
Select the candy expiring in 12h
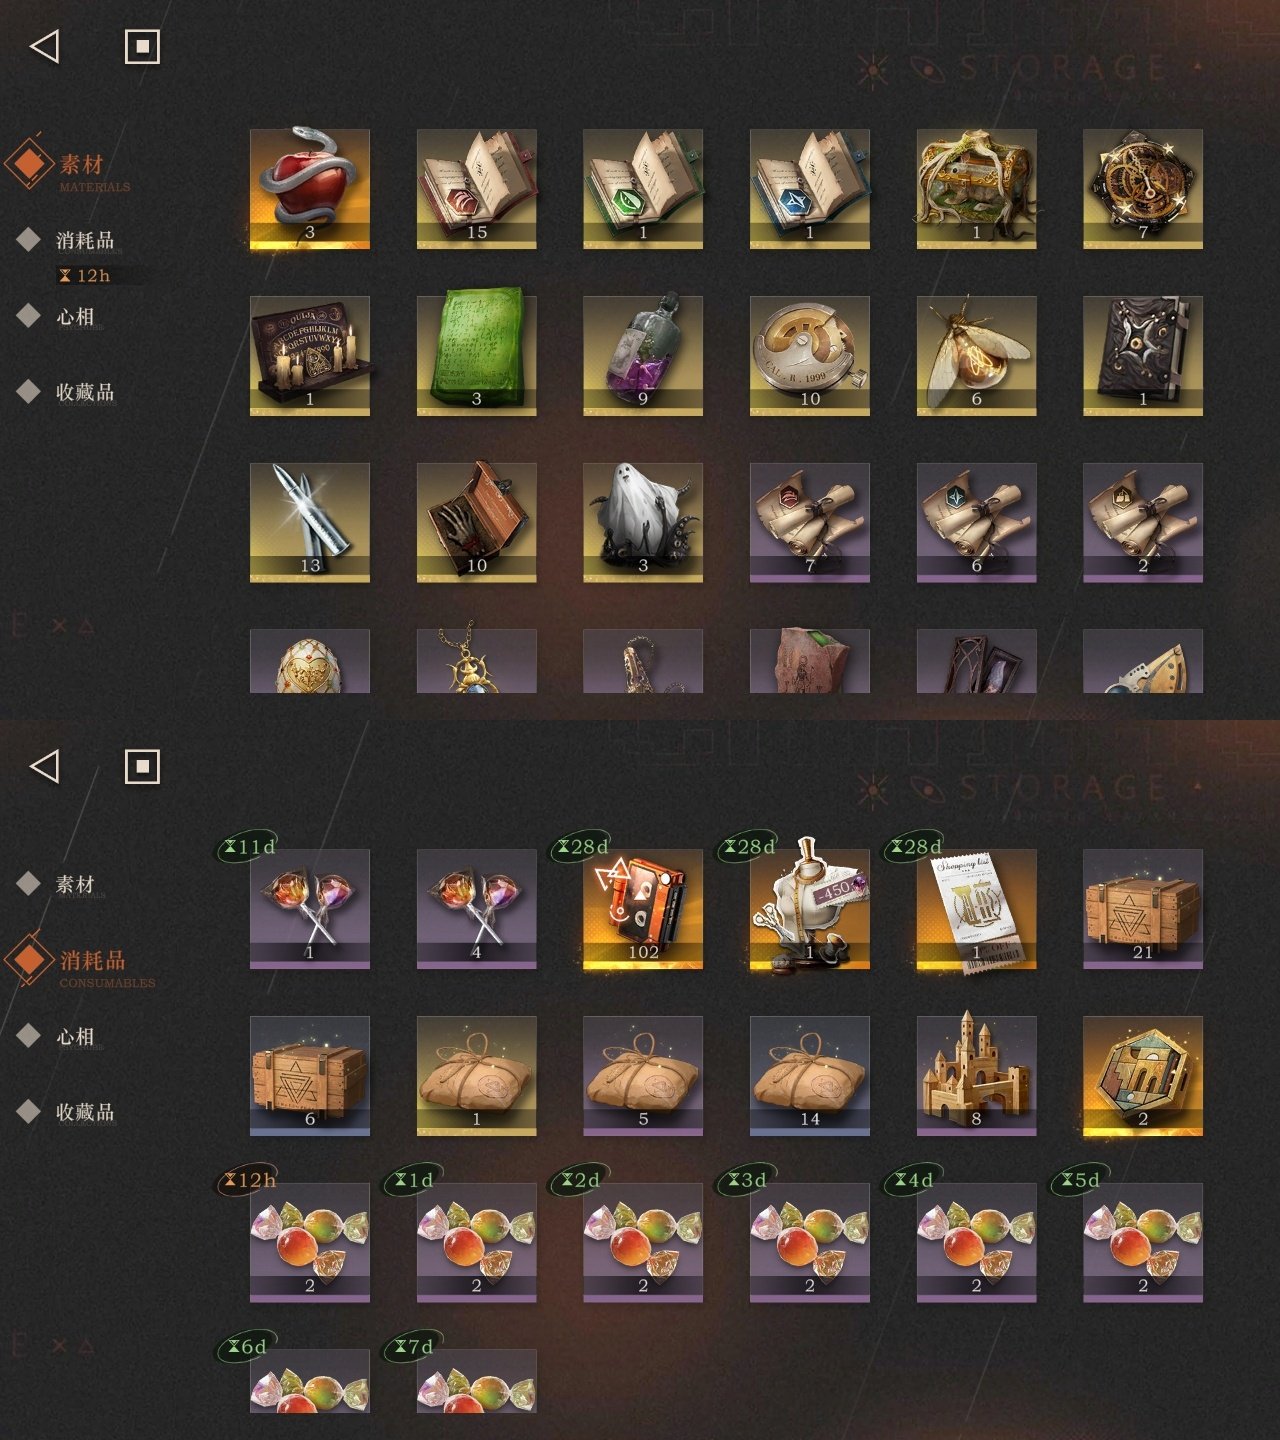click(x=310, y=1242)
